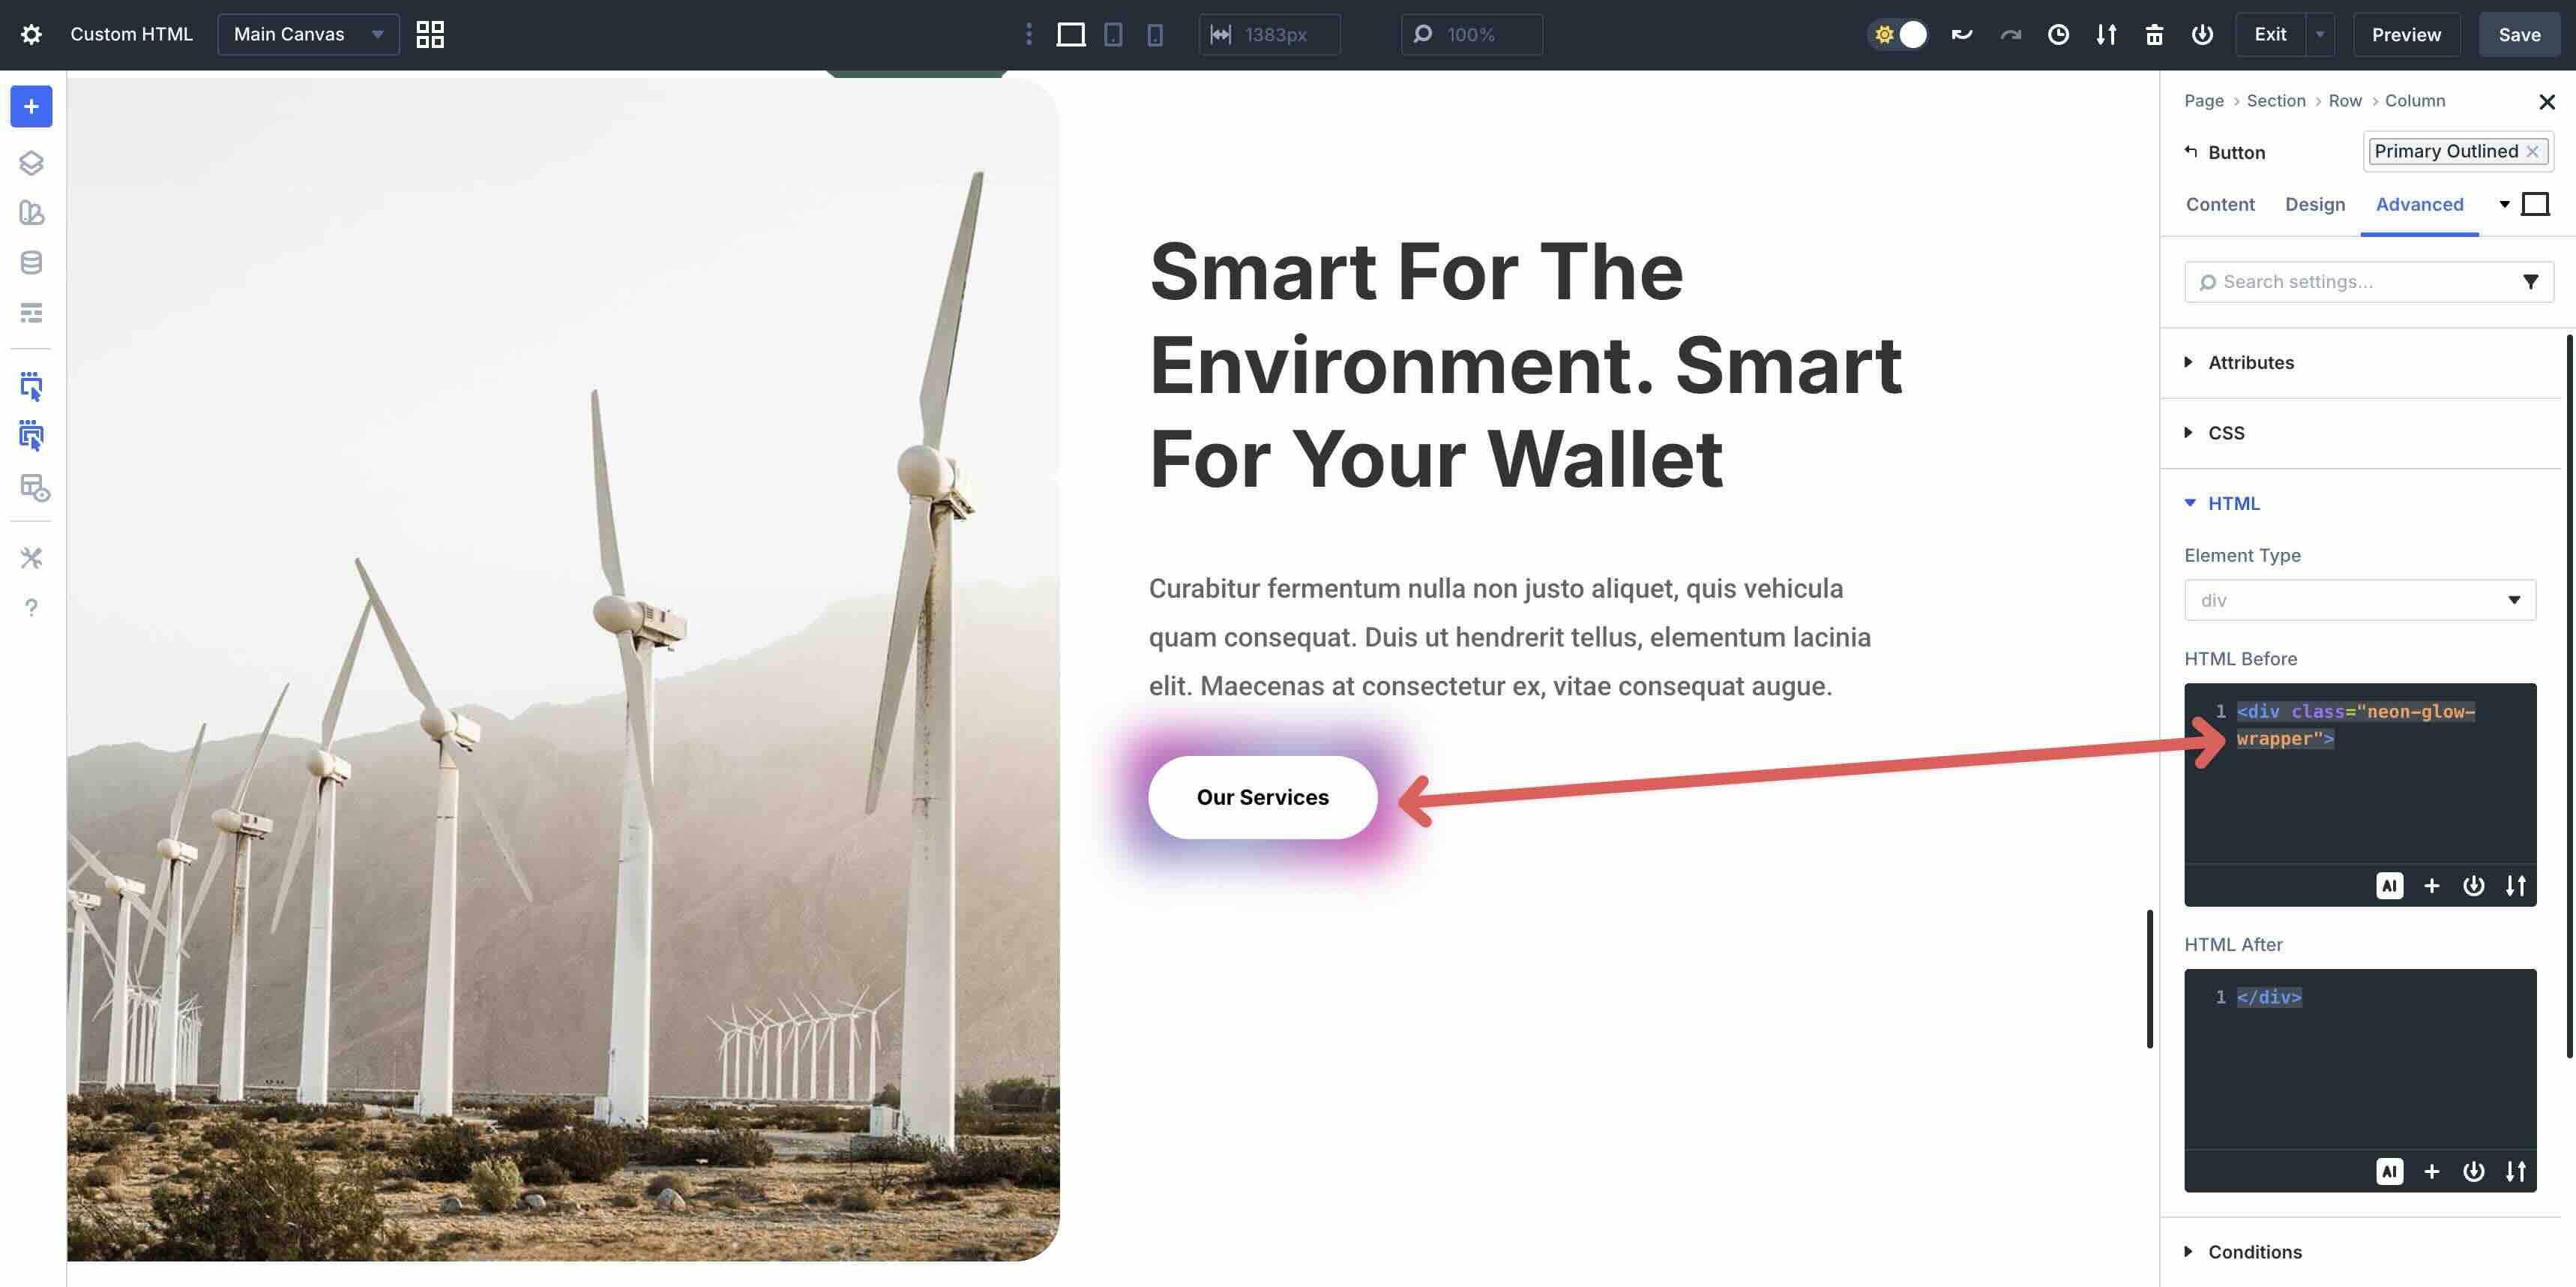Image resolution: width=2576 pixels, height=1287 pixels.
Task: Open the Element Type div dropdown
Action: coord(2359,600)
